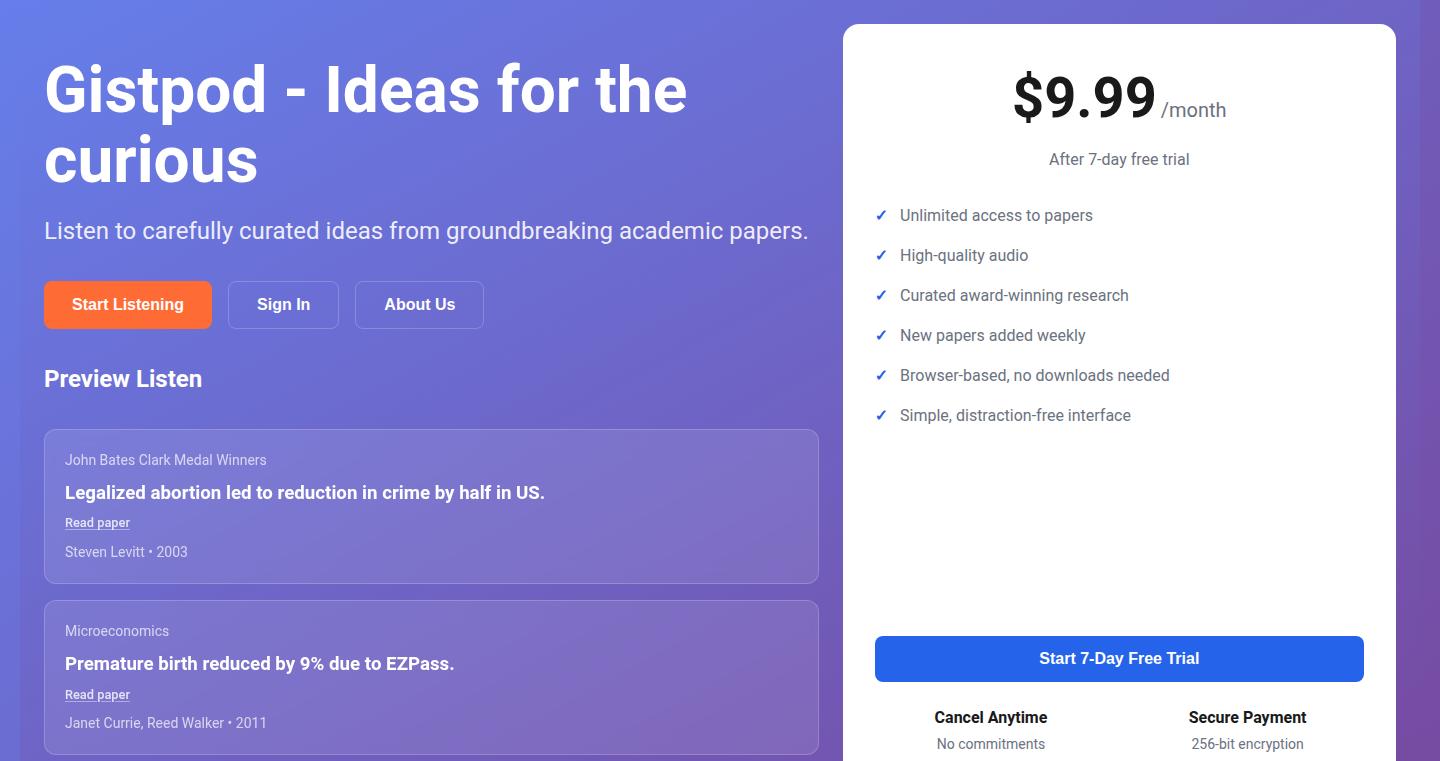Open the About Us page
The image size is (1440, 761).
419,305
